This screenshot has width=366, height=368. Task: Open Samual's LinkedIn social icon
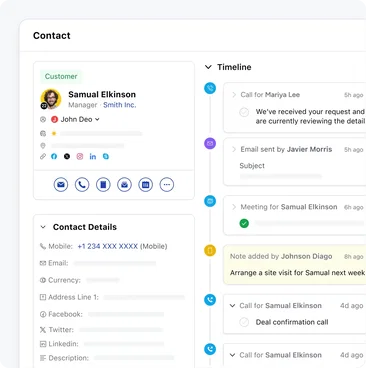coord(93,156)
